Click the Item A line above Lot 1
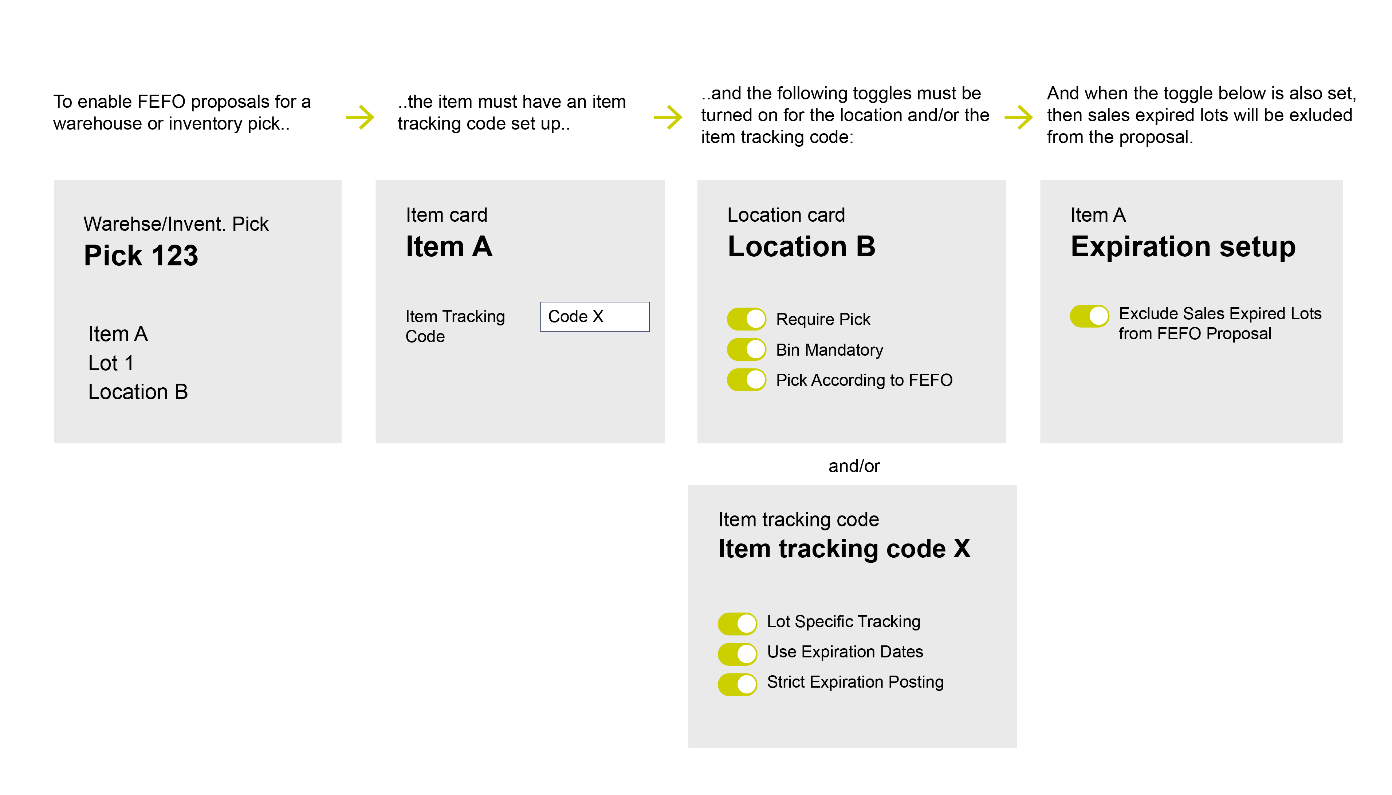The image size is (1392, 795). [118, 334]
